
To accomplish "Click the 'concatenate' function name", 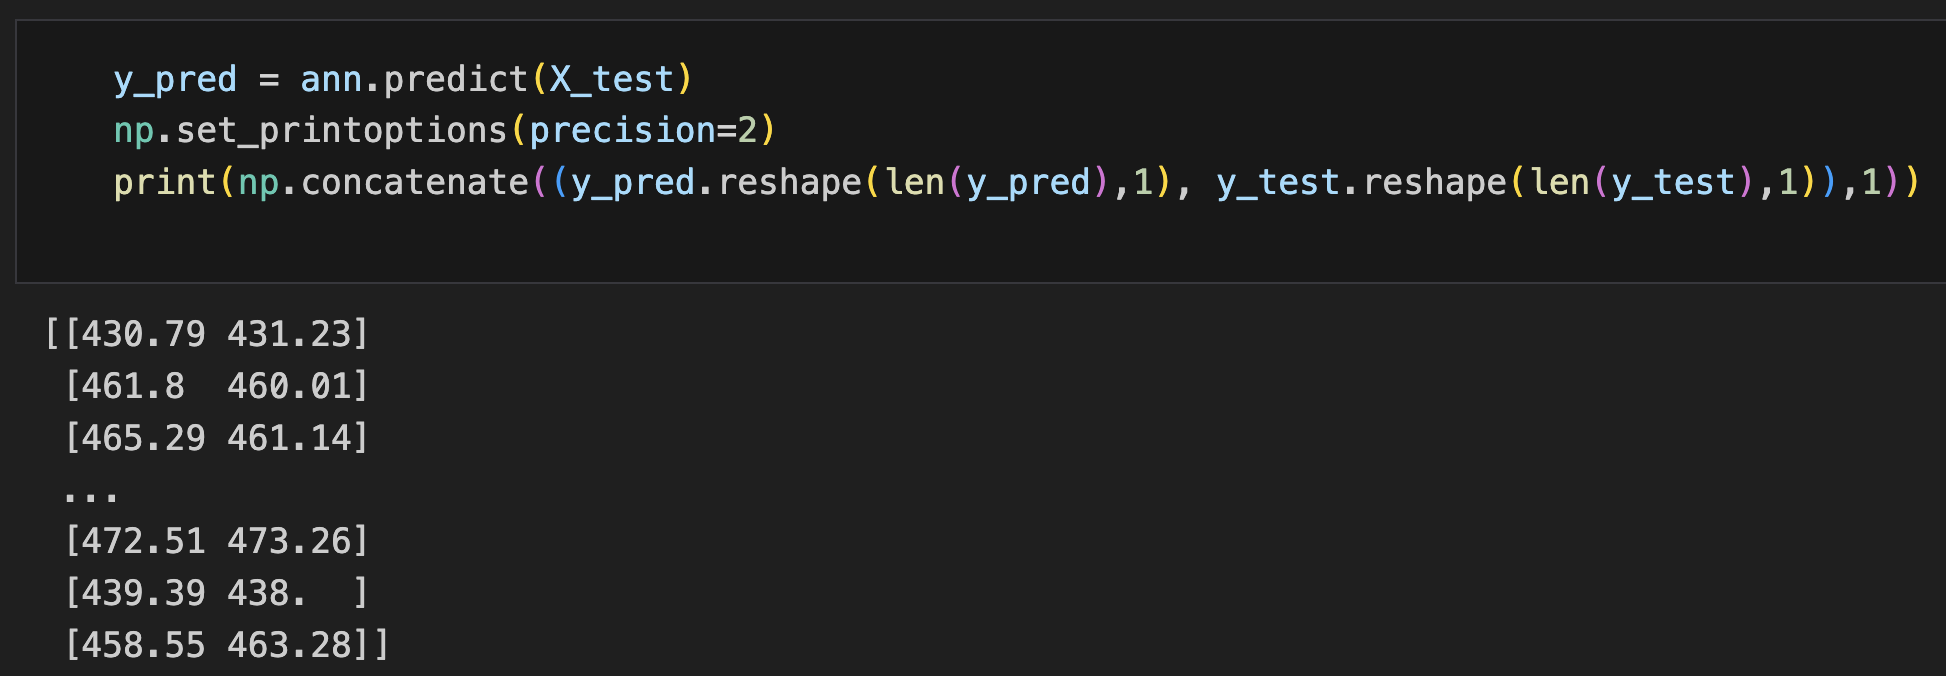I will (415, 182).
